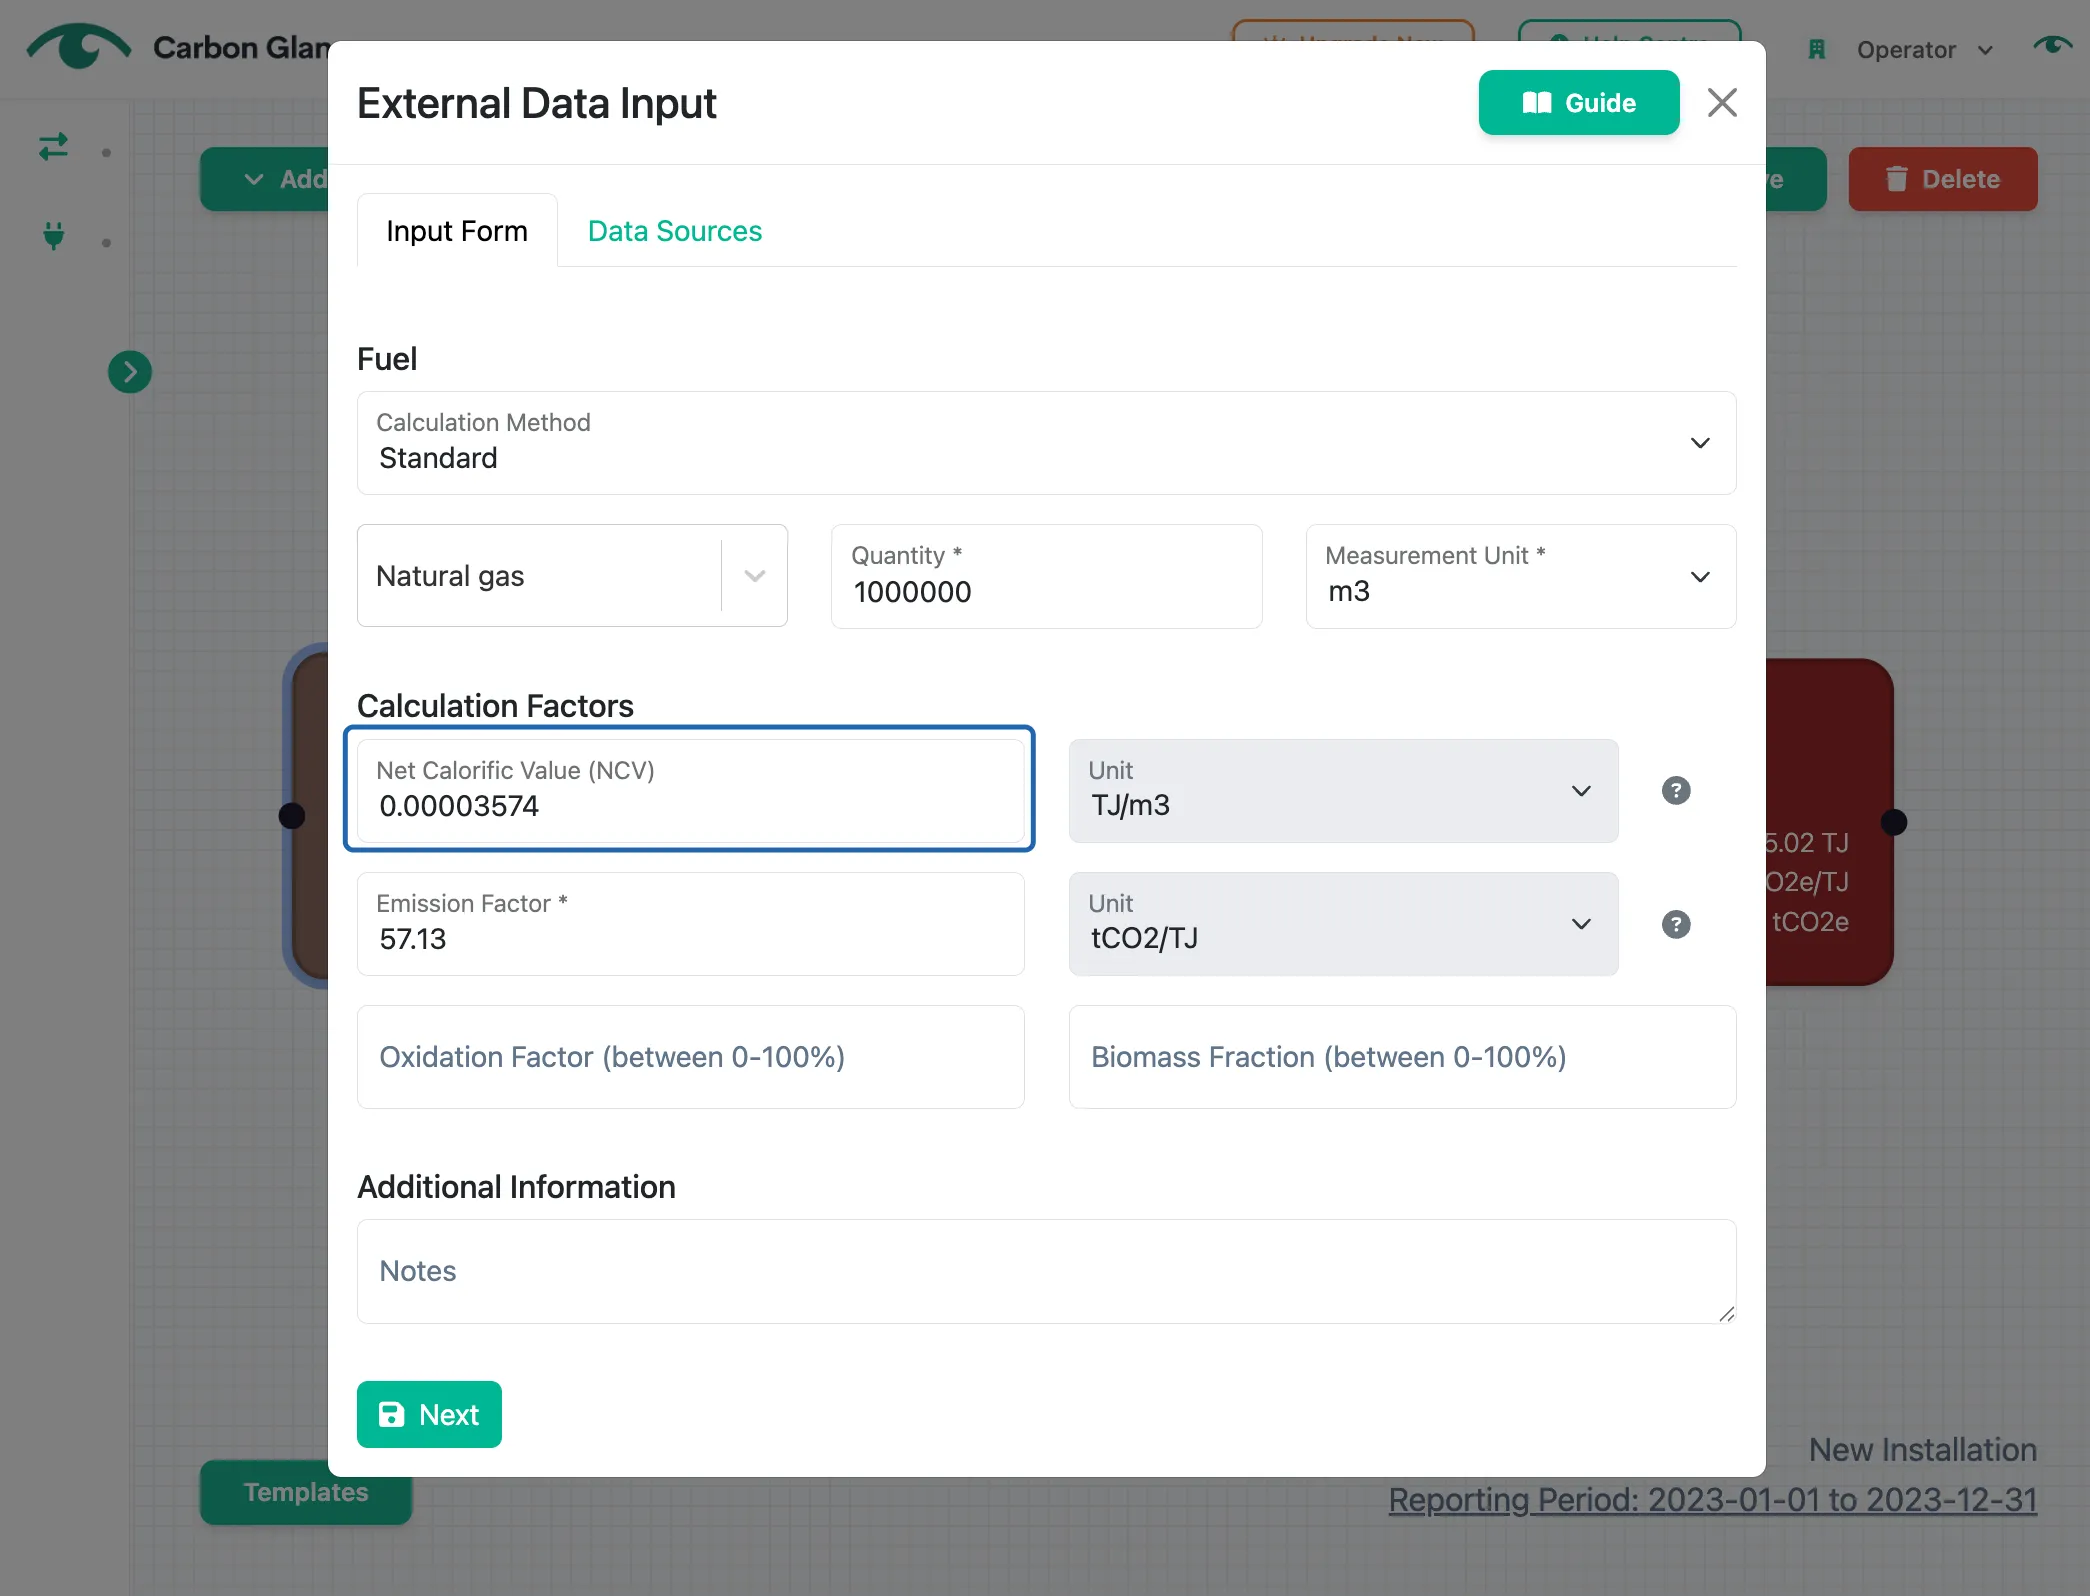2090x1596 pixels.
Task: Switch to the Data Sources tab
Action: coord(675,231)
